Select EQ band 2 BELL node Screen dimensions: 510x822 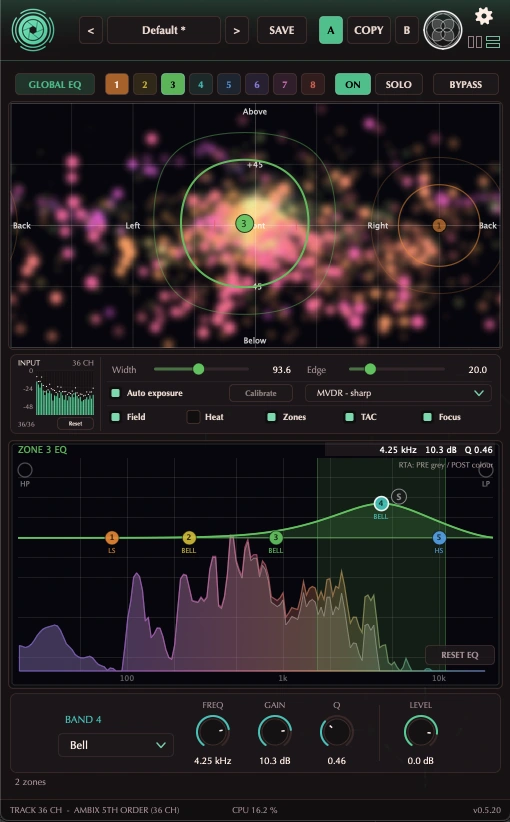[x=189, y=537]
